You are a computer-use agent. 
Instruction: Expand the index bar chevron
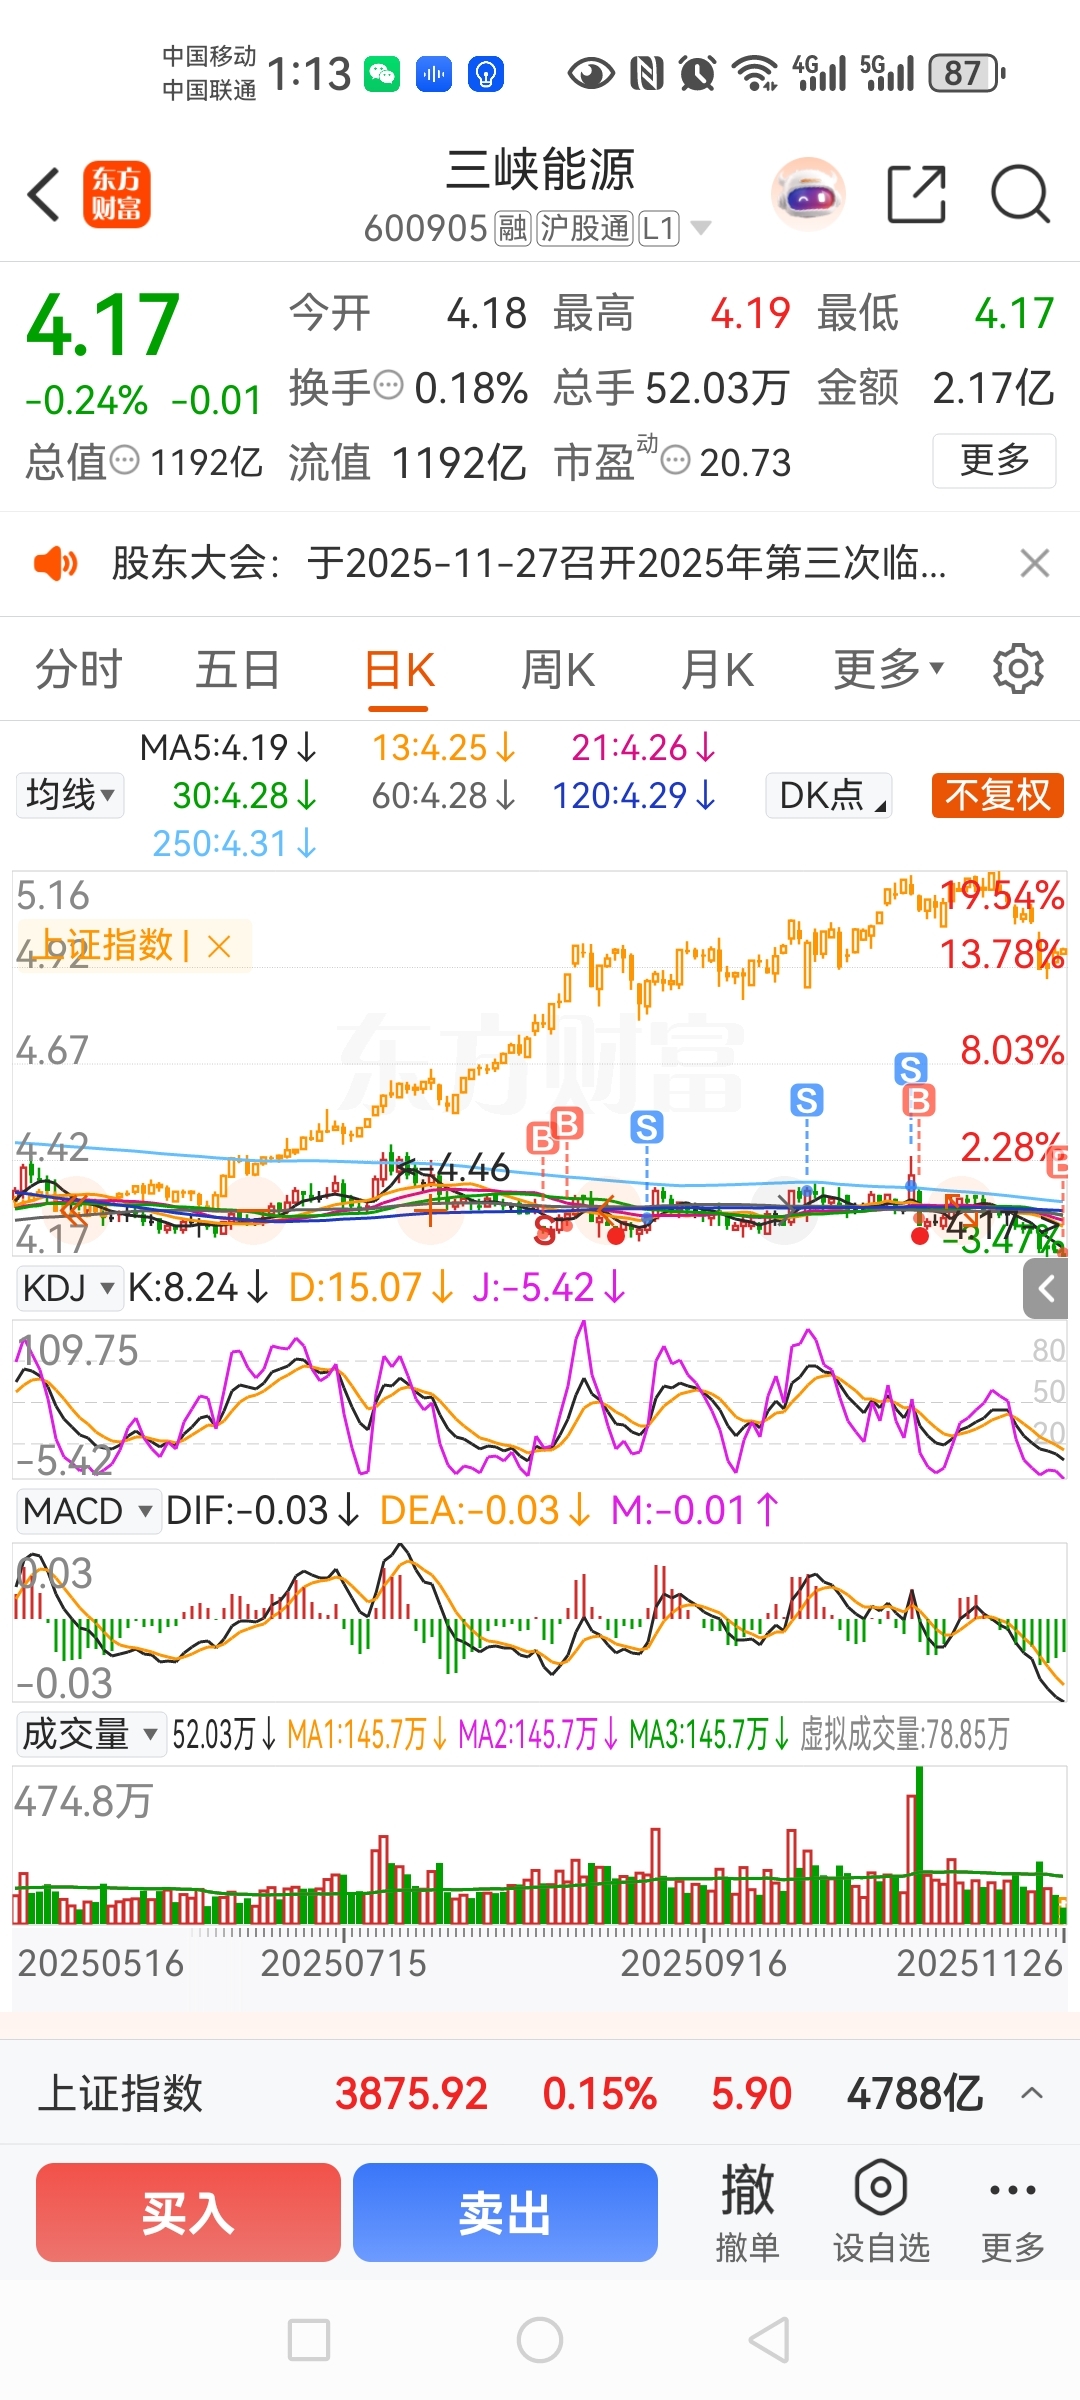[x=1032, y=2093]
